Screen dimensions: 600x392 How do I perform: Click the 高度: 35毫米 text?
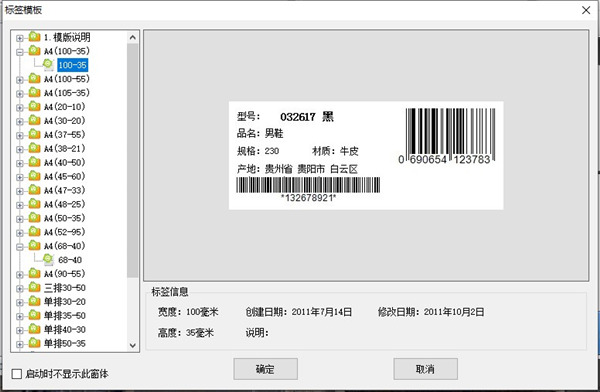[x=186, y=333]
